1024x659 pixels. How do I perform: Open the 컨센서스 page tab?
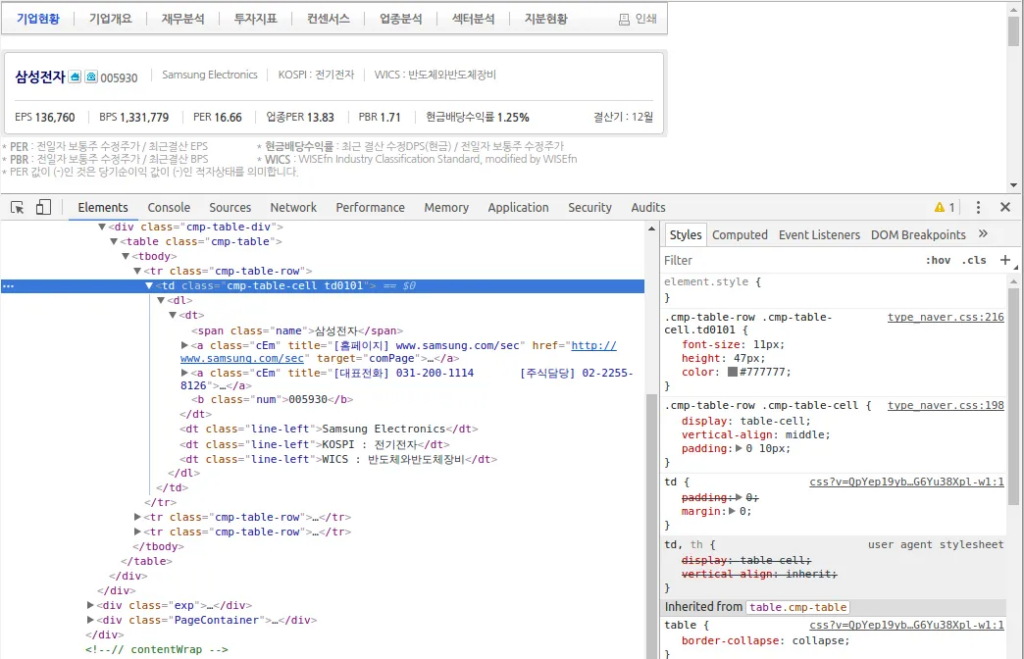(x=328, y=19)
